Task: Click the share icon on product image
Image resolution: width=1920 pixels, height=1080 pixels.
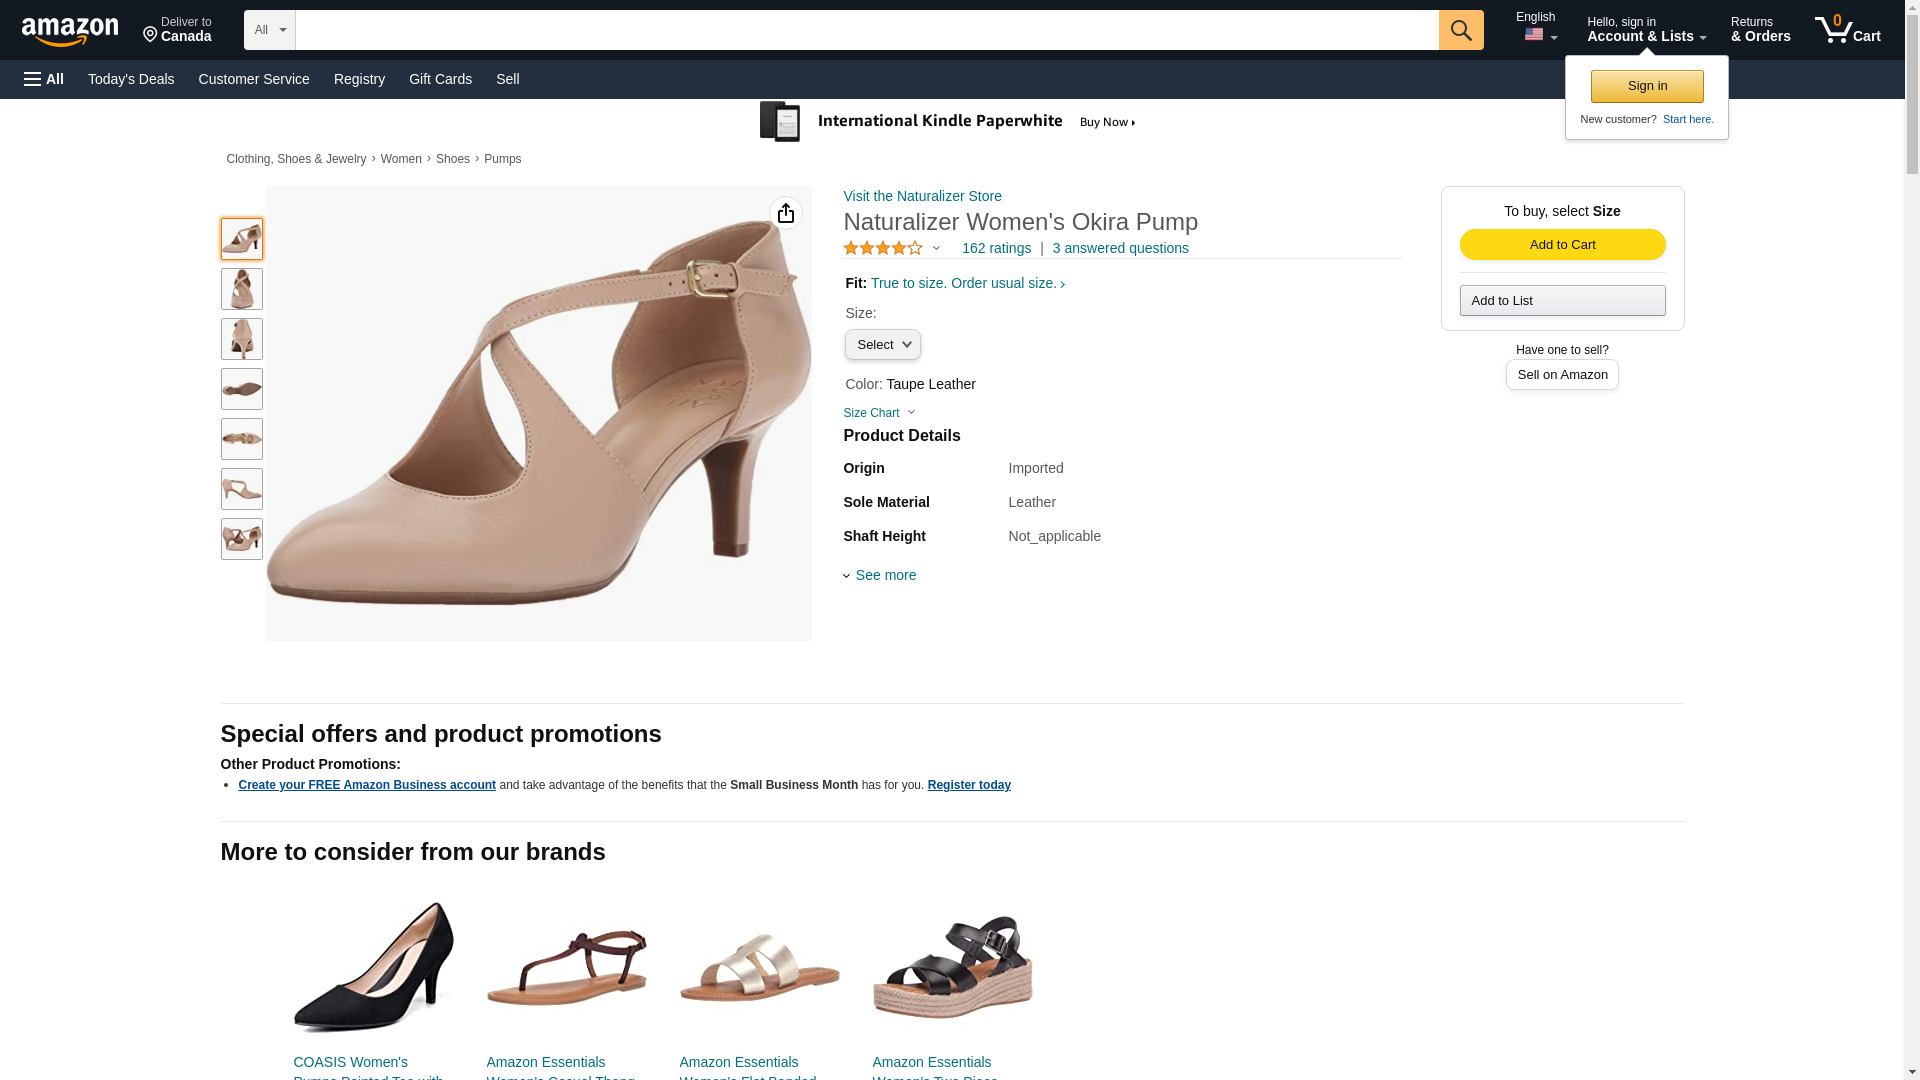Action: click(x=786, y=213)
